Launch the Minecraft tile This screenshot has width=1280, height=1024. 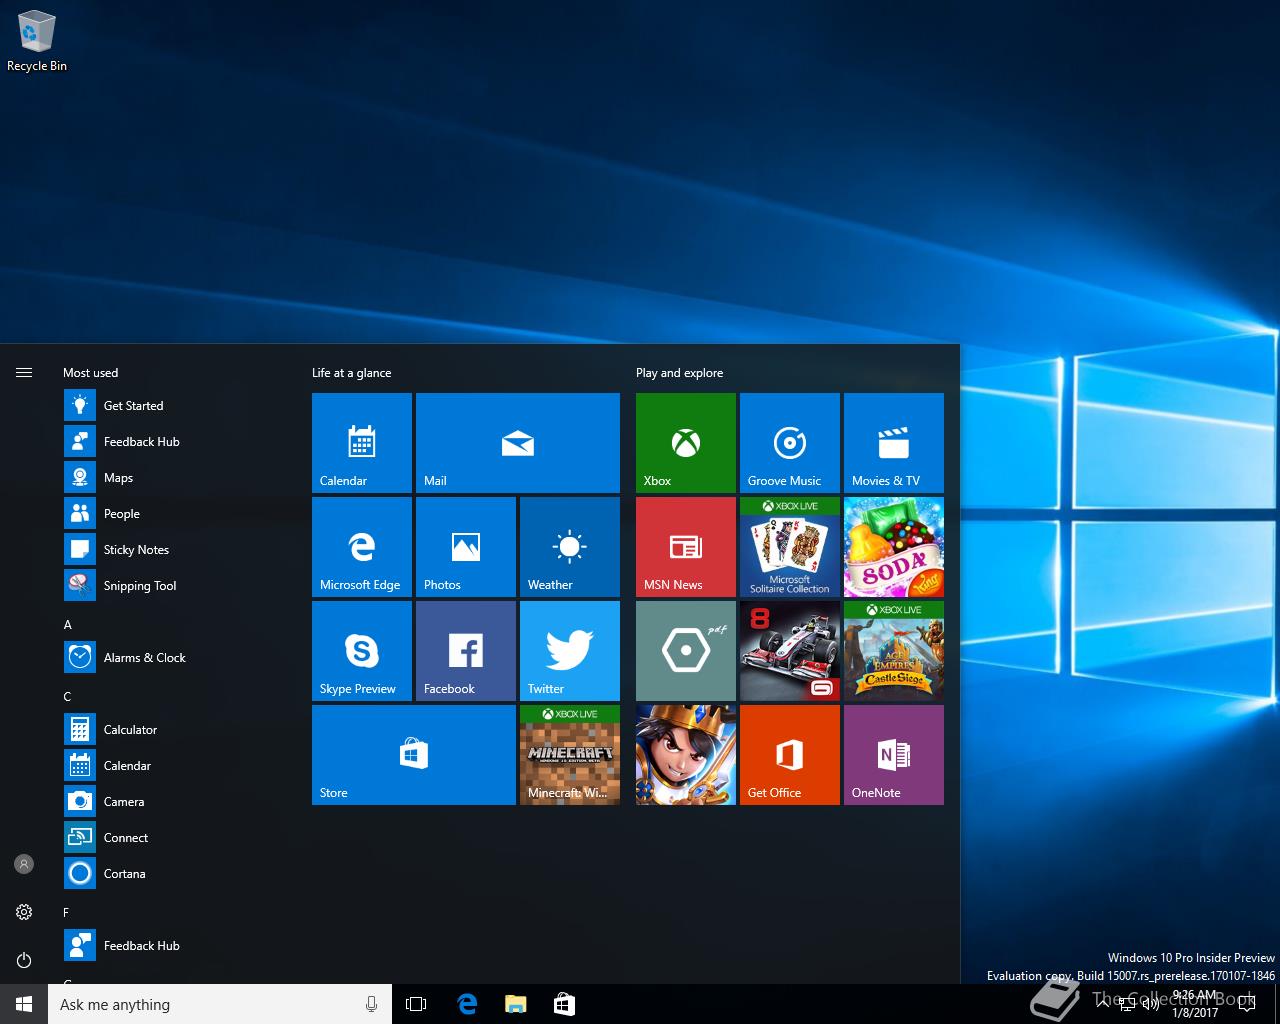coord(570,755)
